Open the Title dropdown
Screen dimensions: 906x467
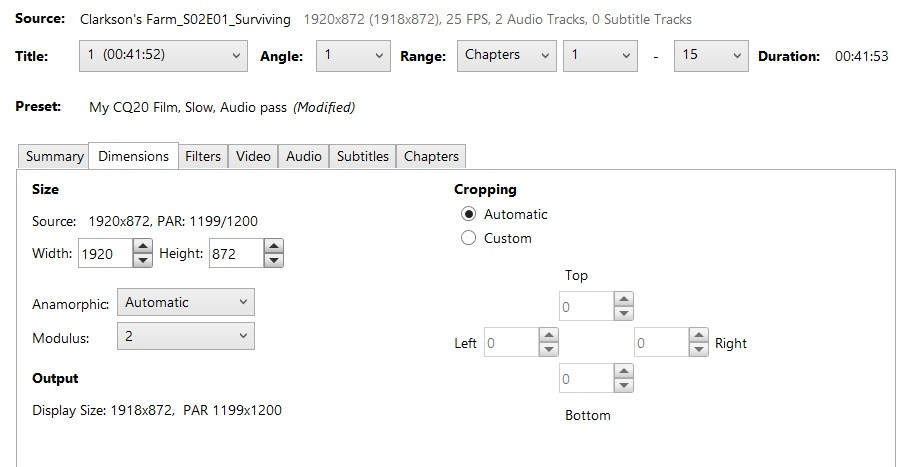[164, 55]
